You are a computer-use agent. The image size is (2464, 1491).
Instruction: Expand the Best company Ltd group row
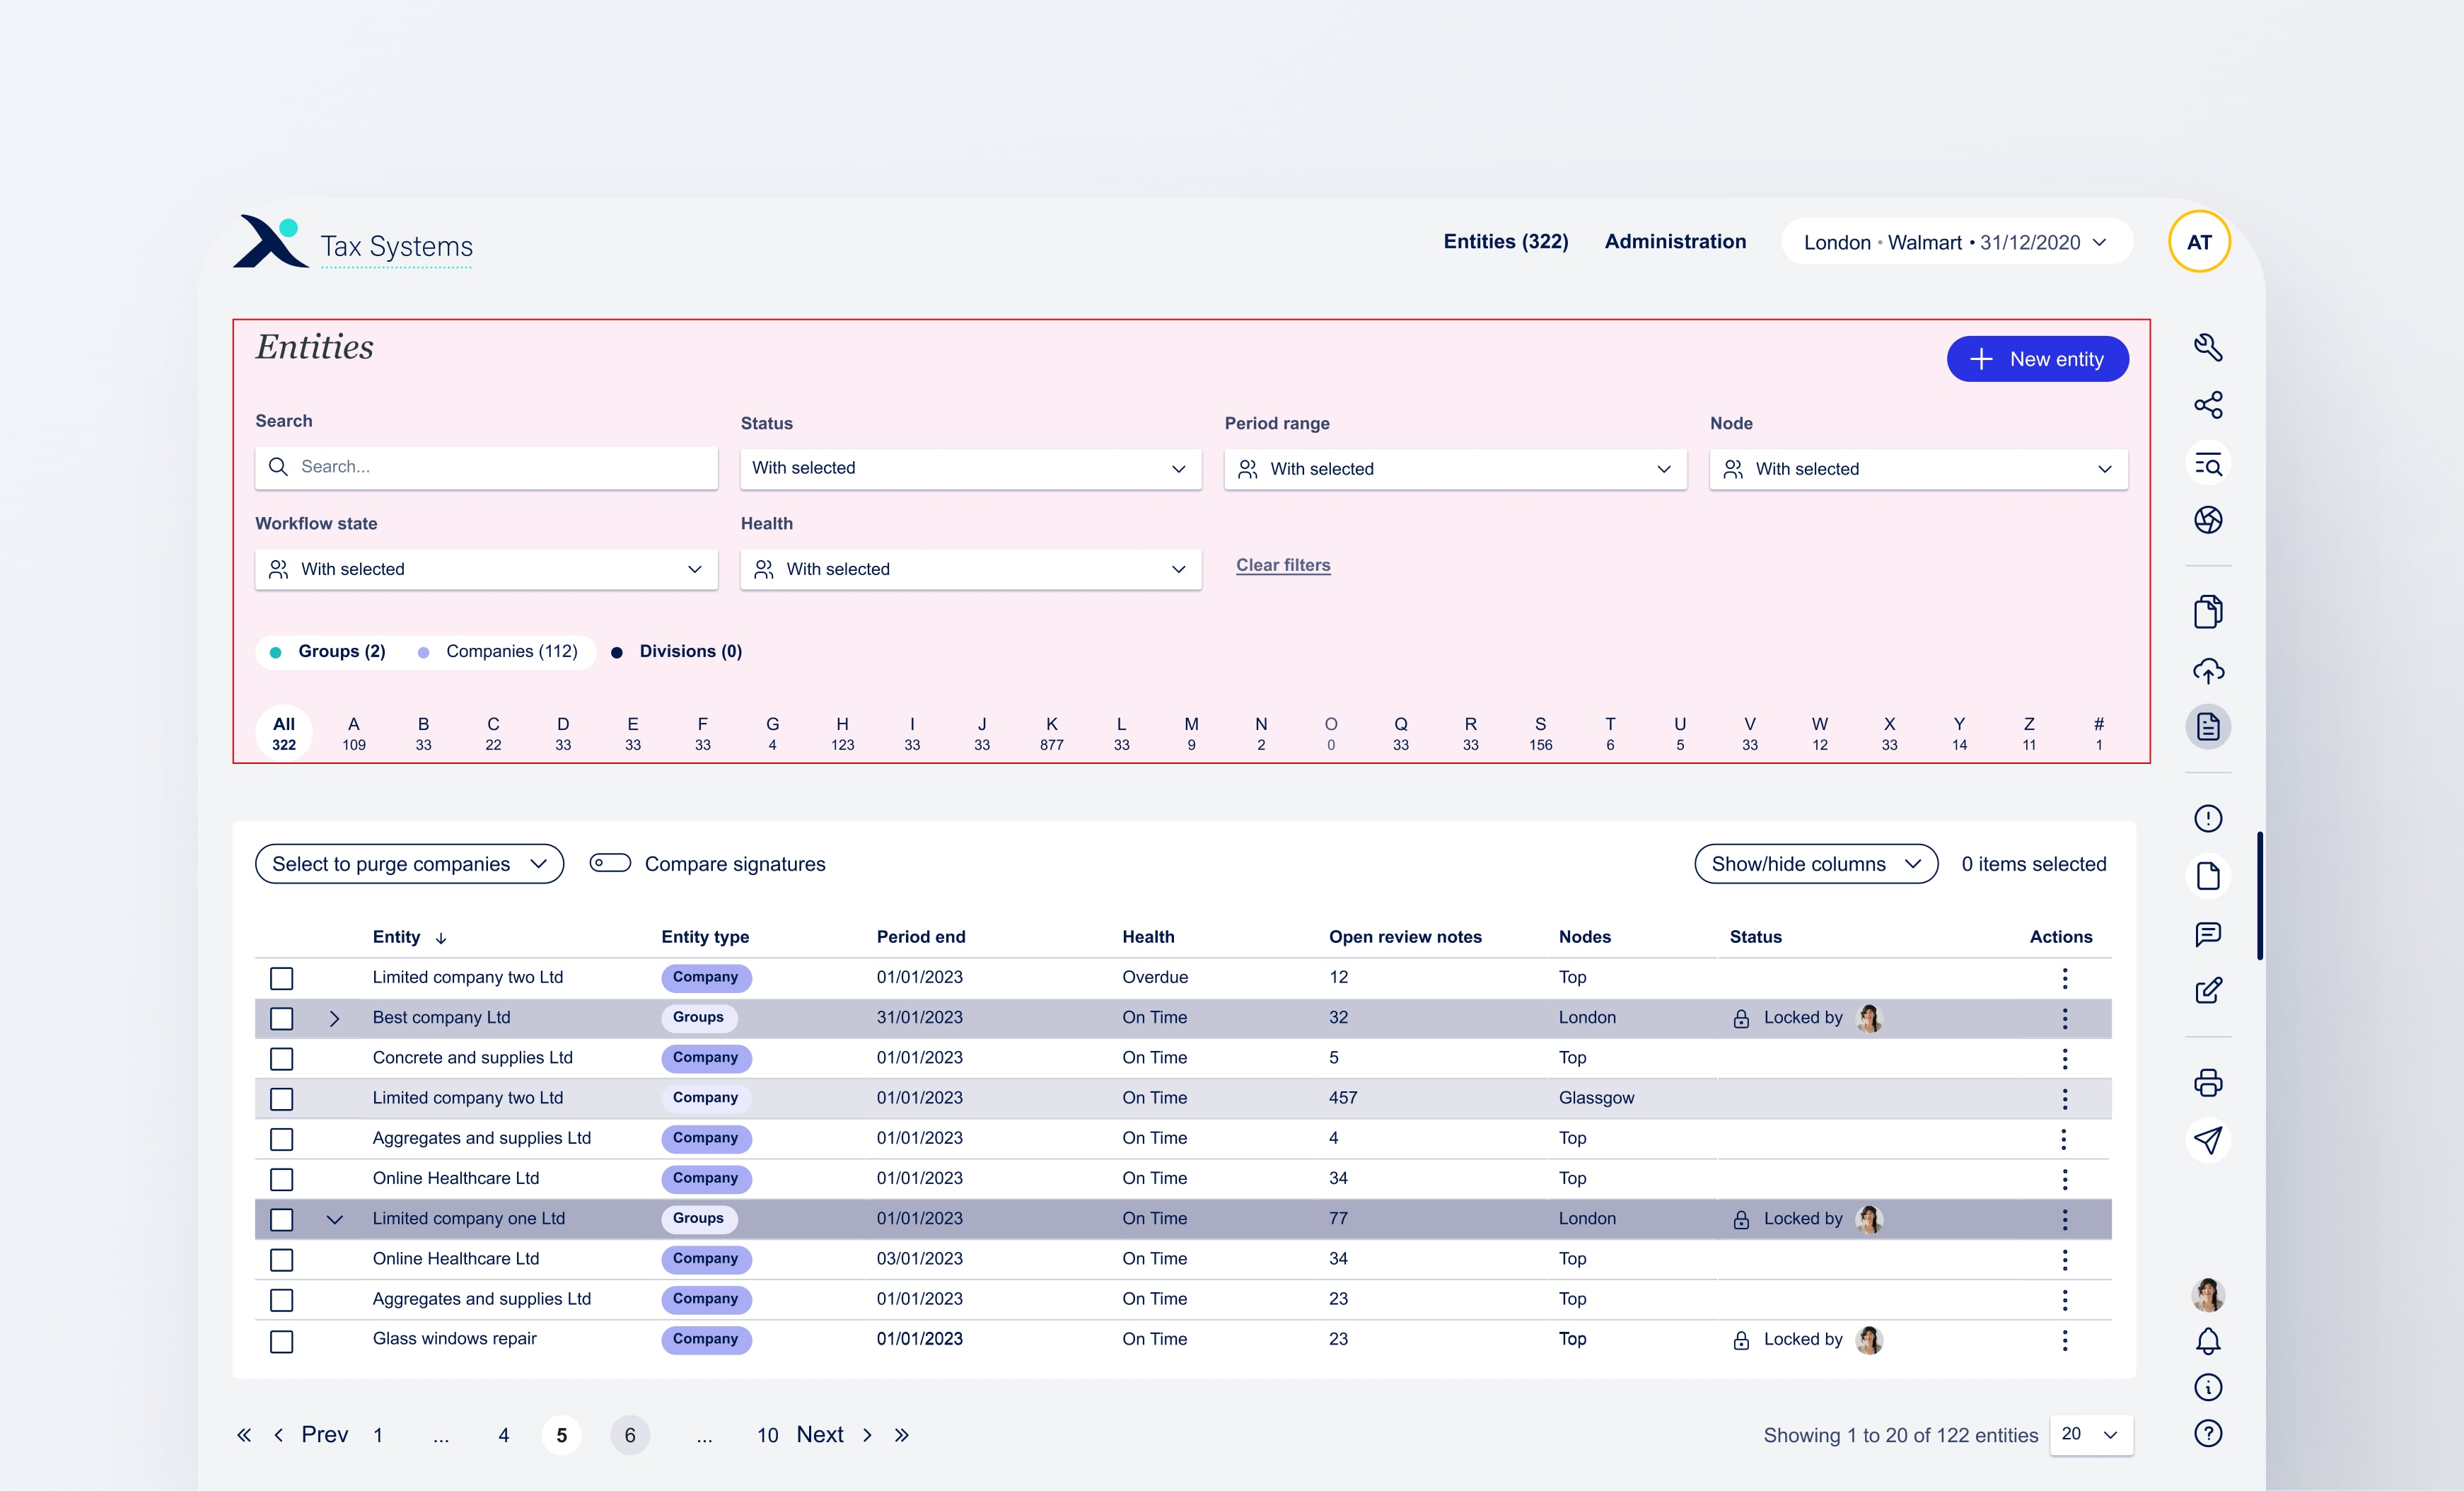point(334,1018)
